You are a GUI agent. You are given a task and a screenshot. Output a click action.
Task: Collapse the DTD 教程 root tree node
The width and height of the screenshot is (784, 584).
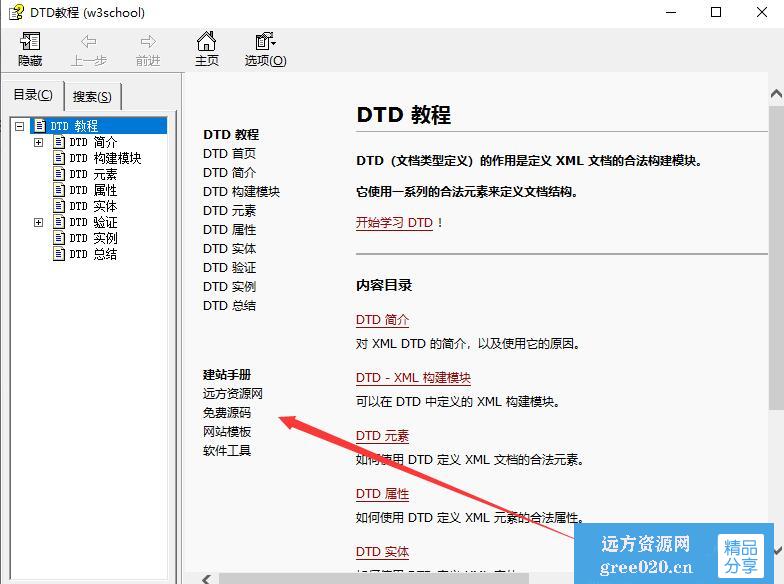20,126
